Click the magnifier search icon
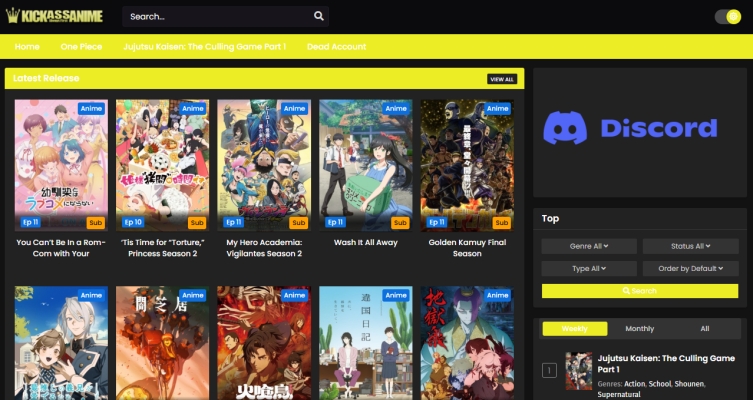 [319, 16]
